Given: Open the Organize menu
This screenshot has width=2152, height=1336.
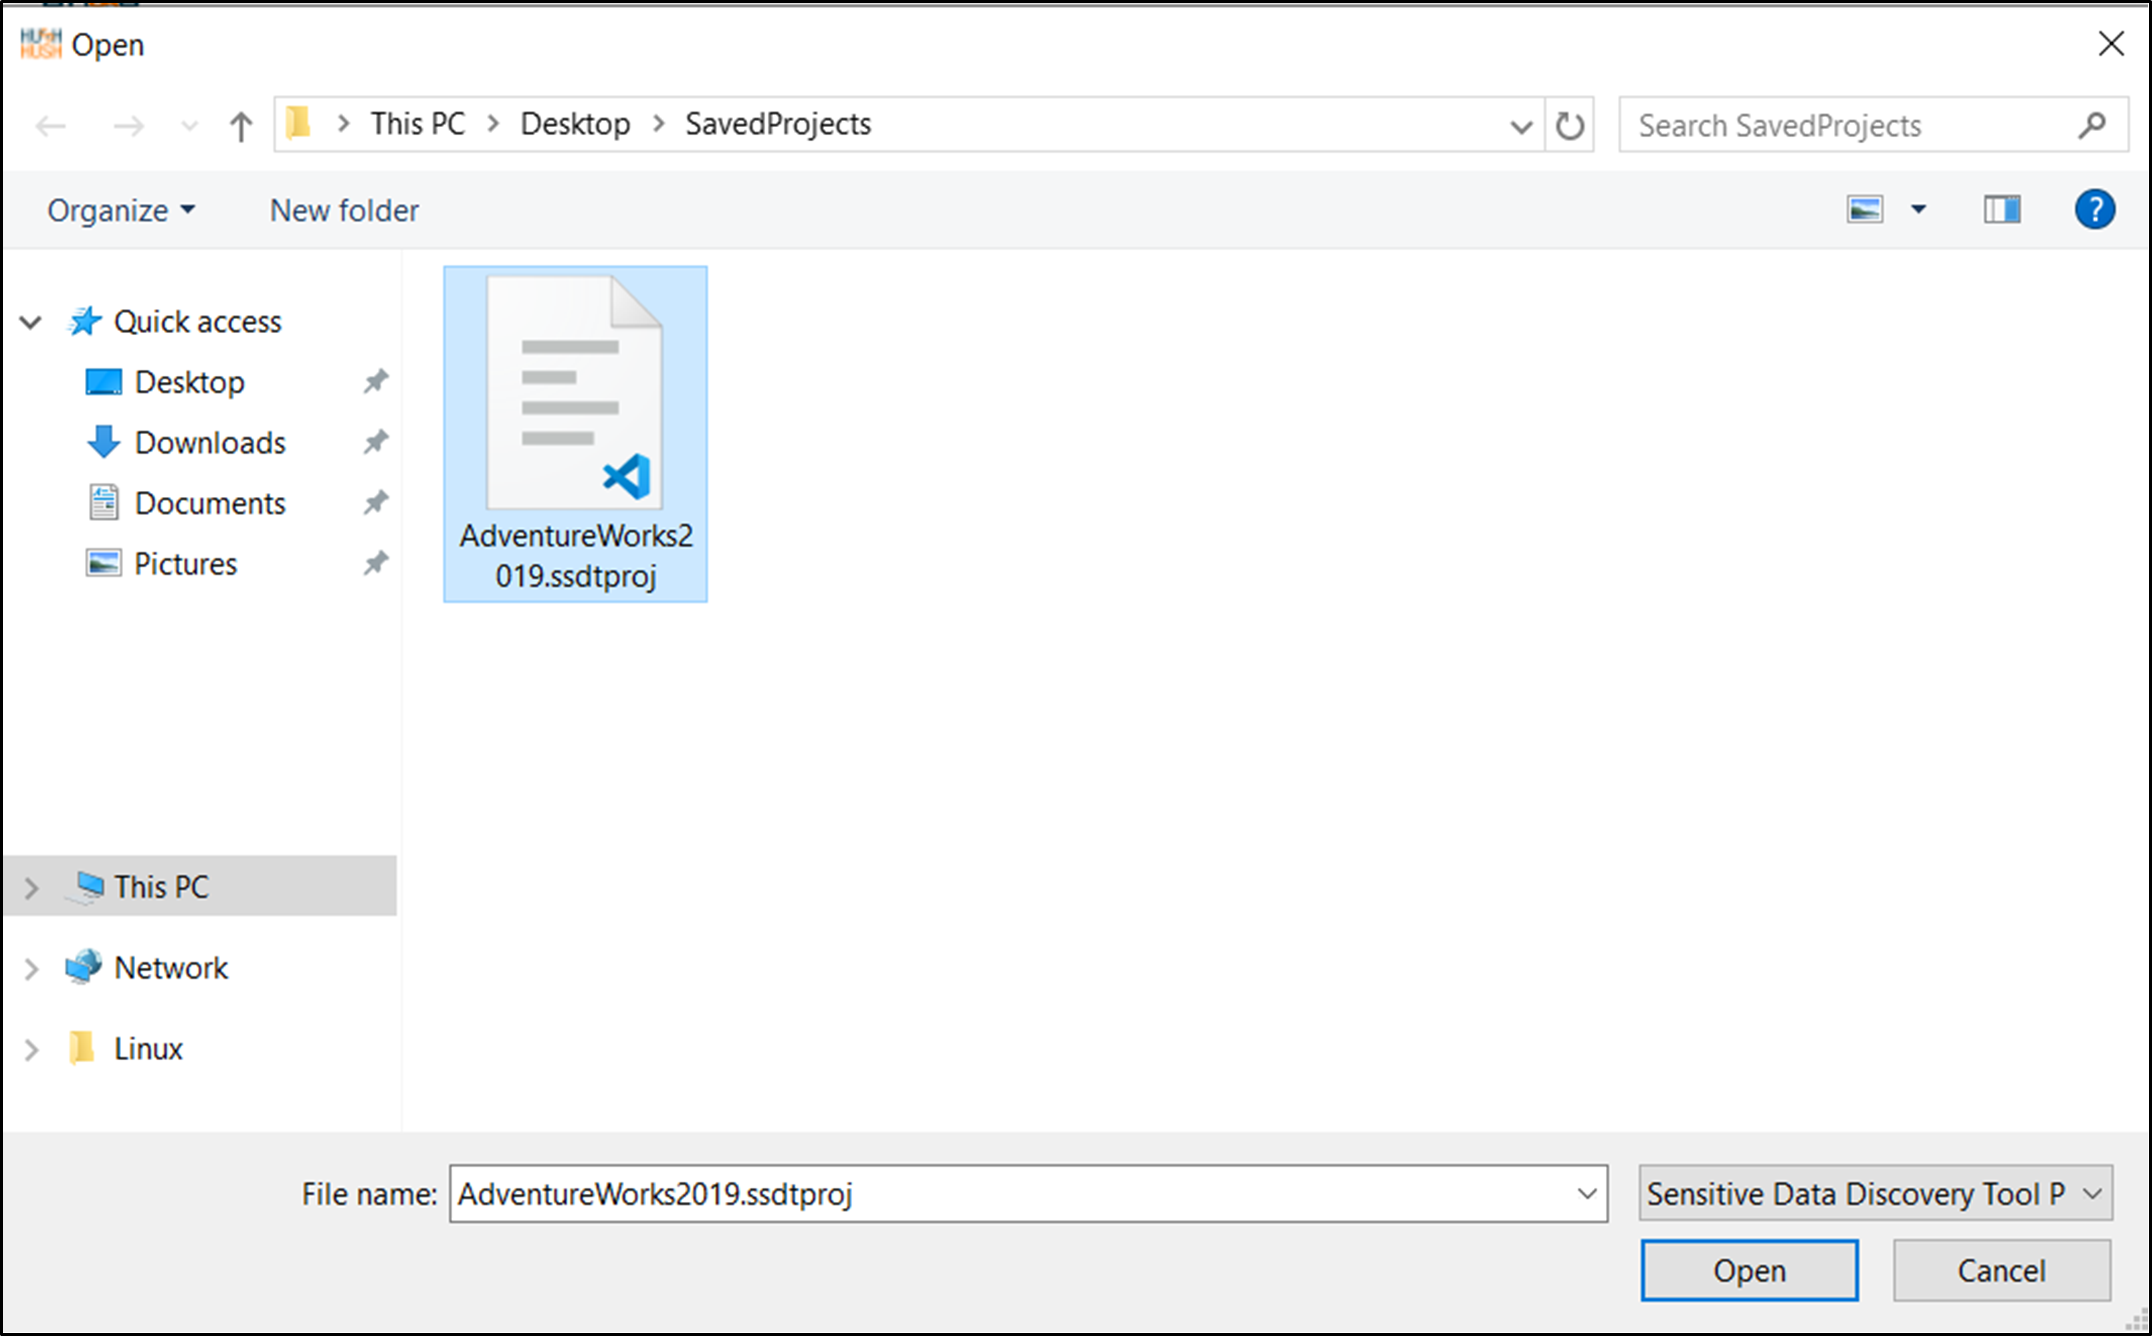Looking at the screenshot, I should point(121,210).
